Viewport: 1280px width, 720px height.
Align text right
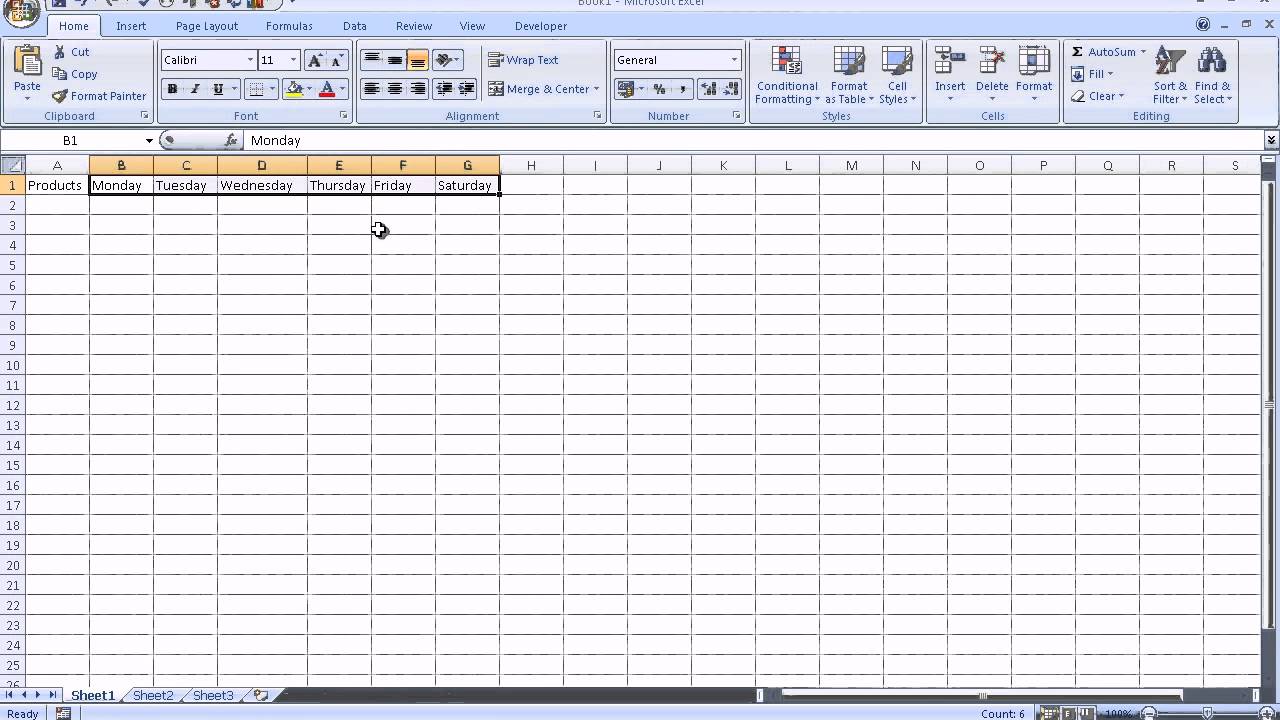point(418,89)
